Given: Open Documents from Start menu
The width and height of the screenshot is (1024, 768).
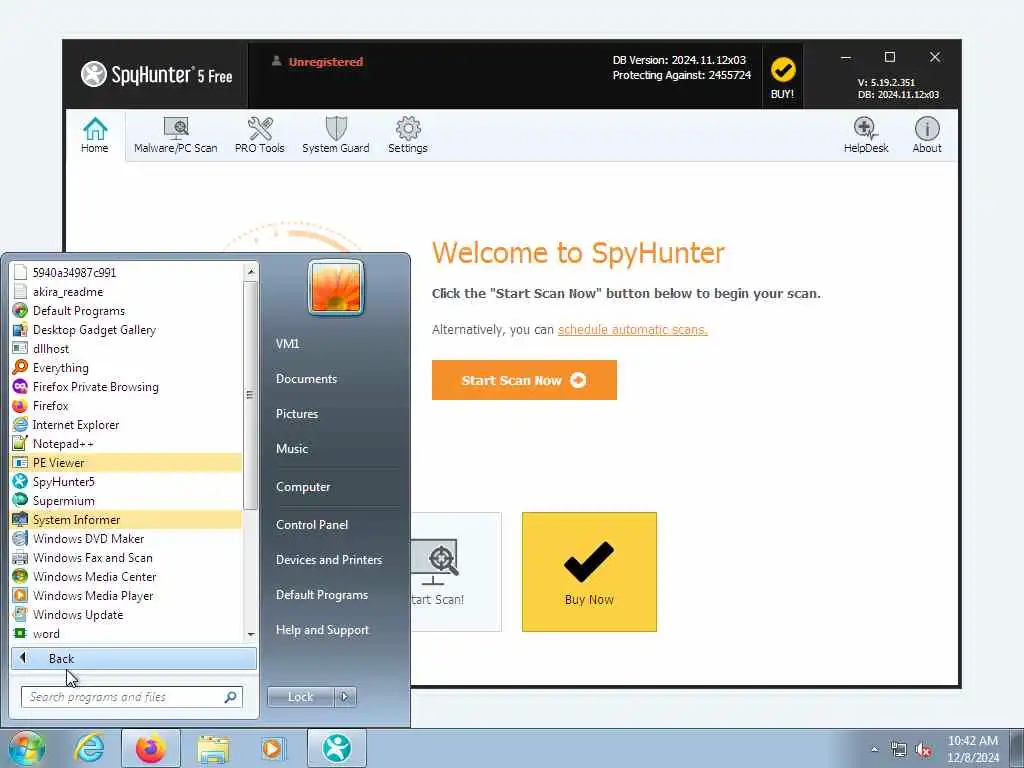Looking at the screenshot, I should 306,379.
